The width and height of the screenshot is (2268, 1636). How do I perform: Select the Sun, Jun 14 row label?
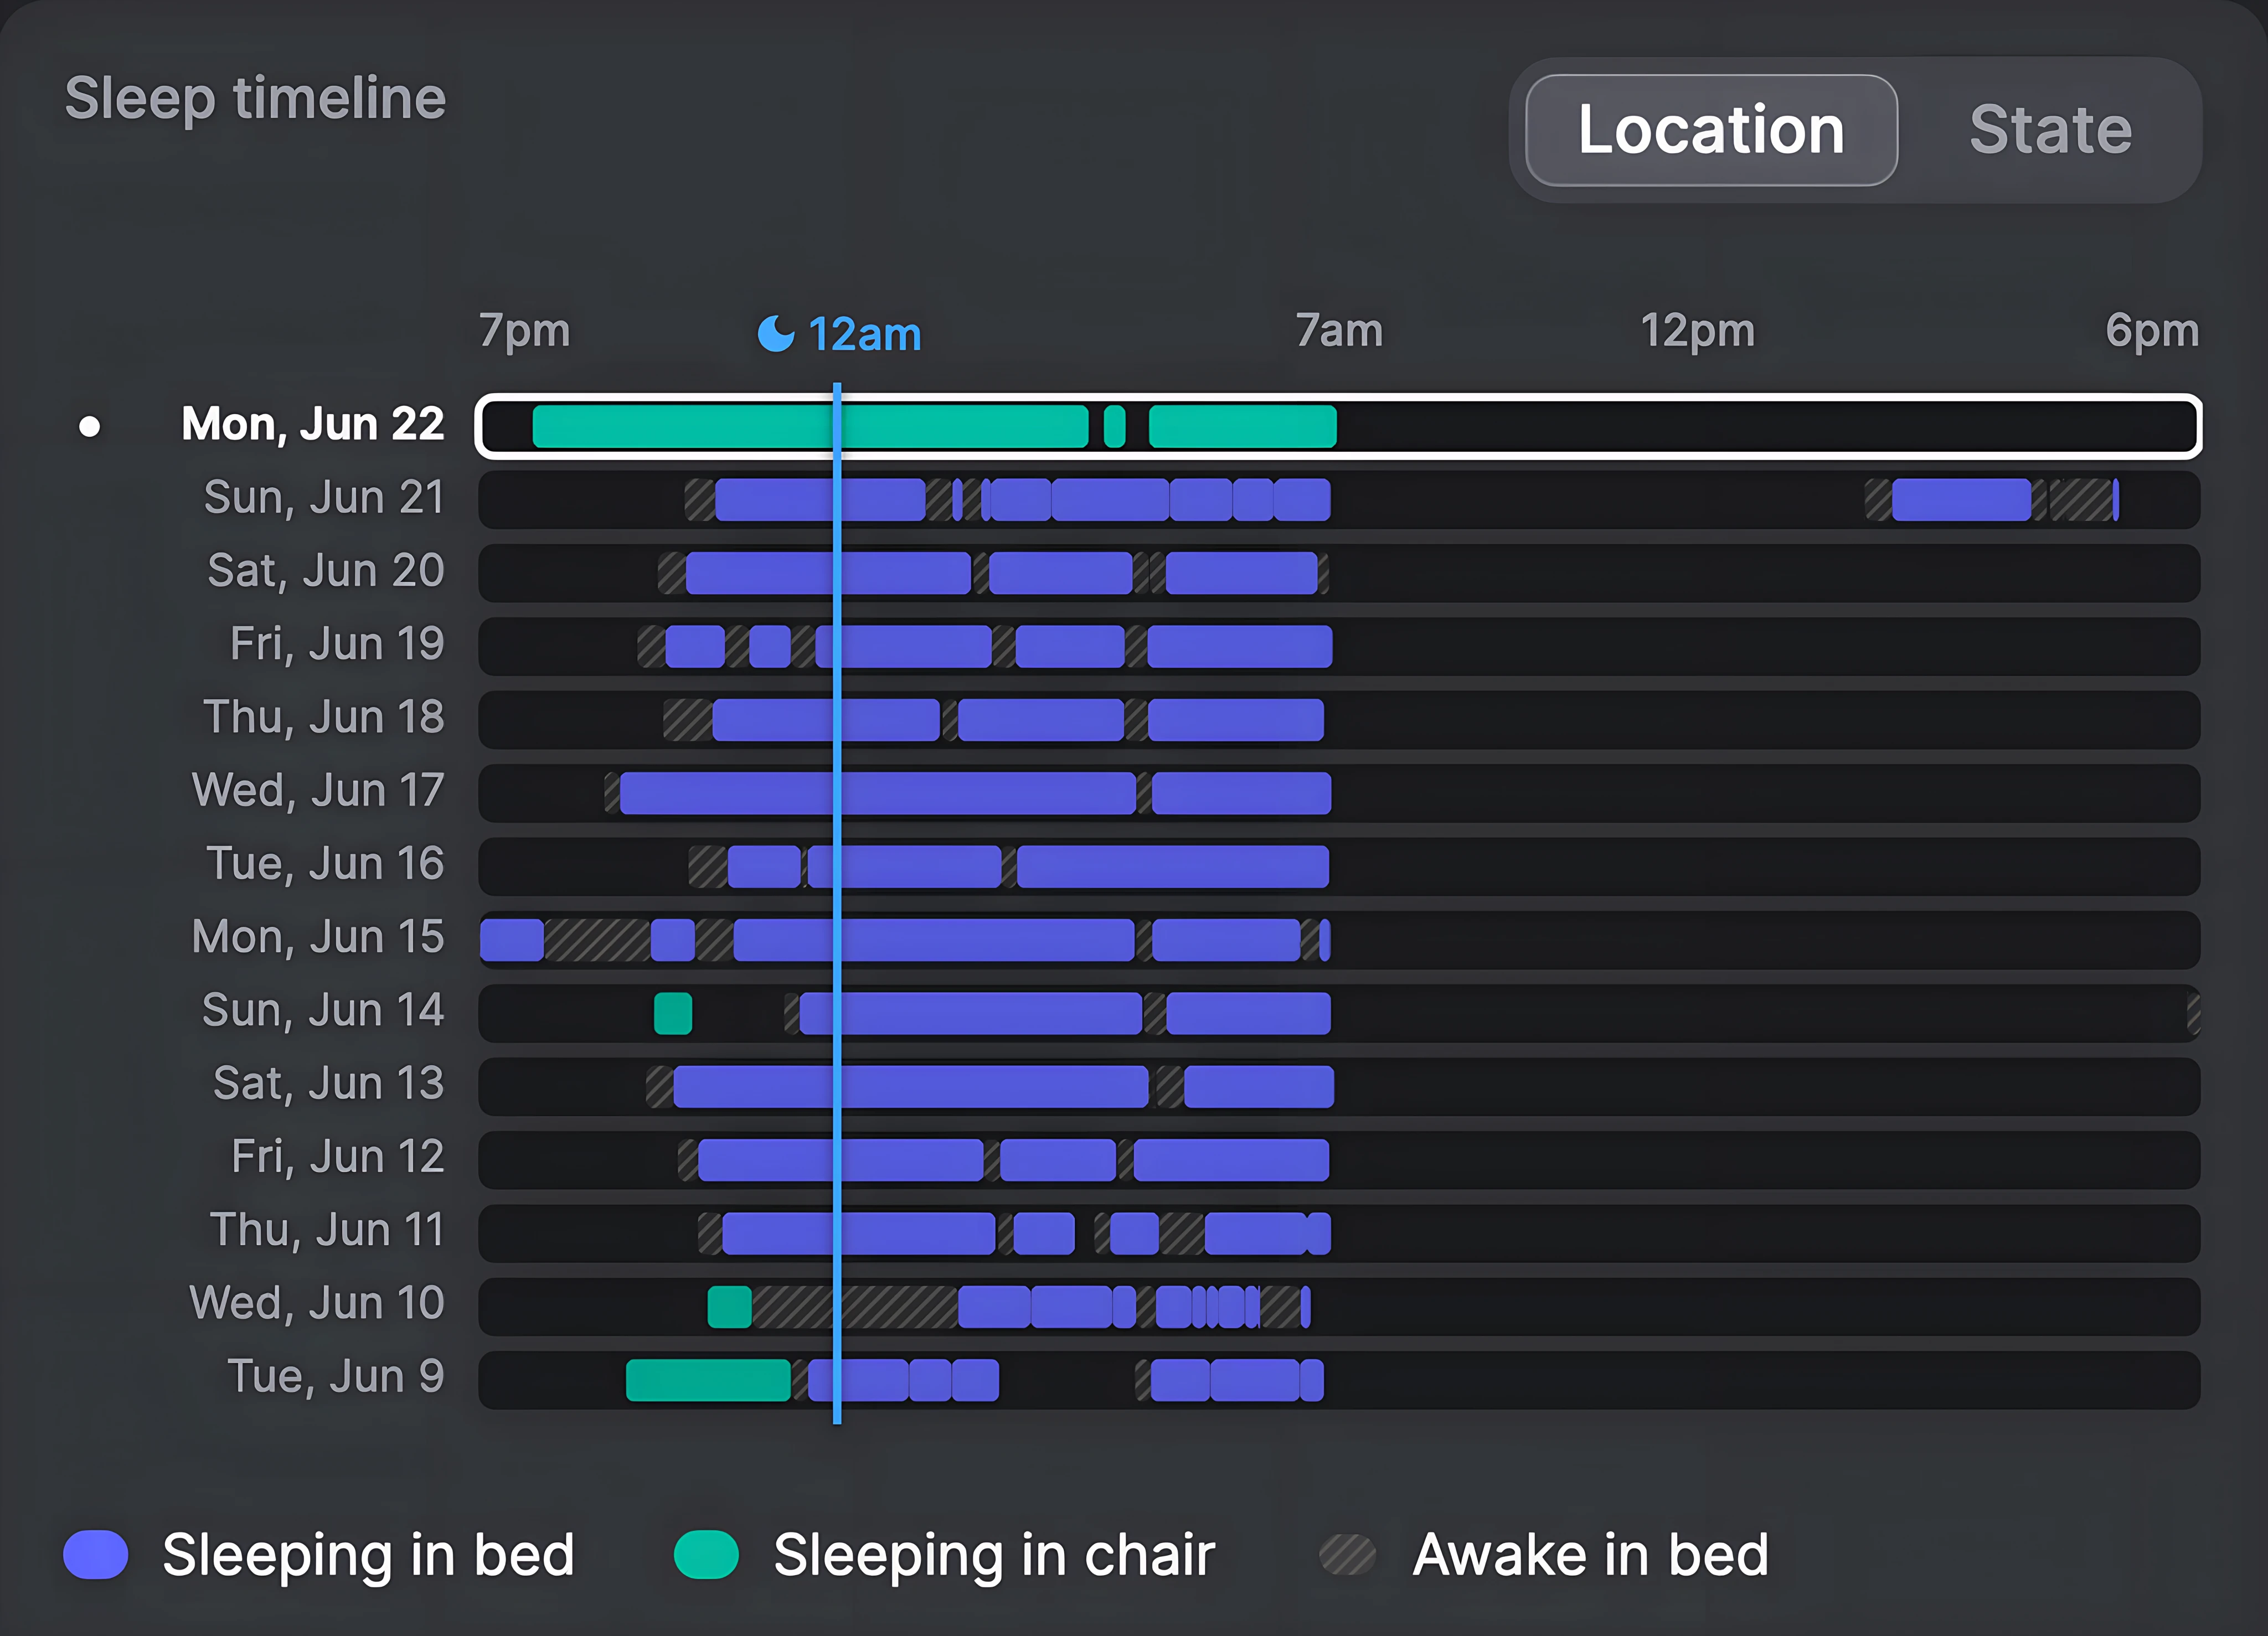(x=323, y=1010)
